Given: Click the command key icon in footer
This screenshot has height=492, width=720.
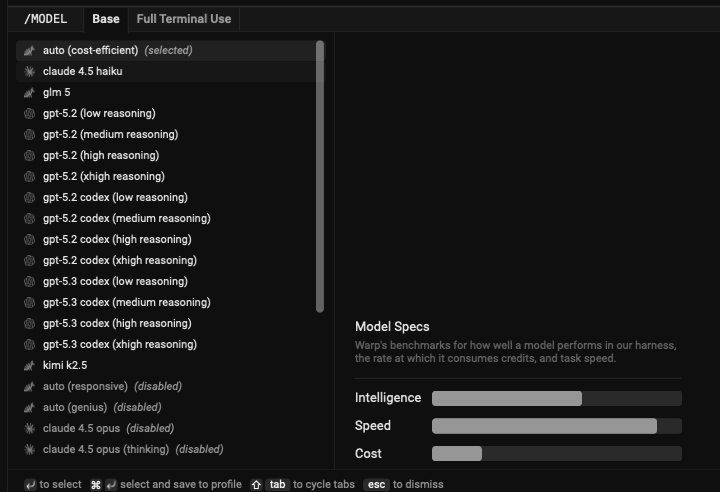Looking at the screenshot, I should [x=96, y=485].
